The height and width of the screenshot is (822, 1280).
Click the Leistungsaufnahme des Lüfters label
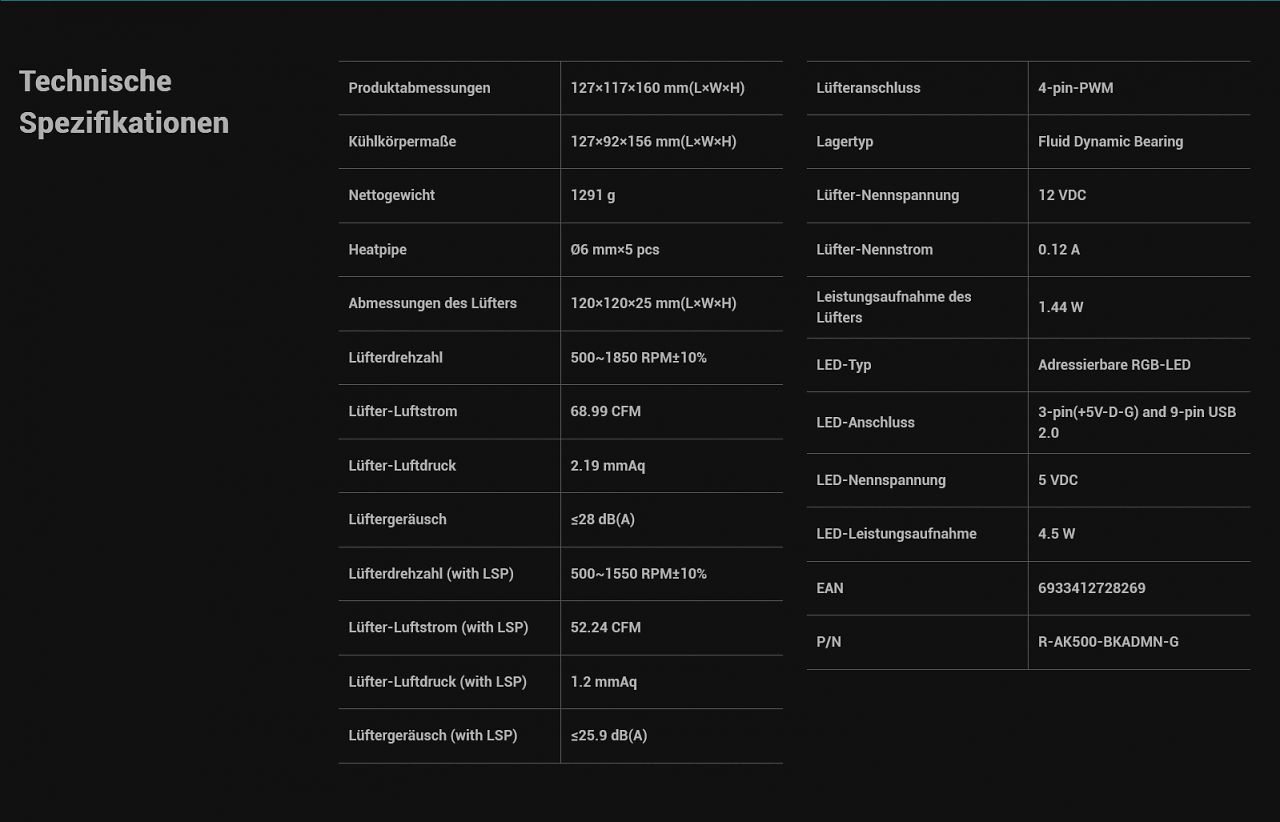[x=894, y=307]
